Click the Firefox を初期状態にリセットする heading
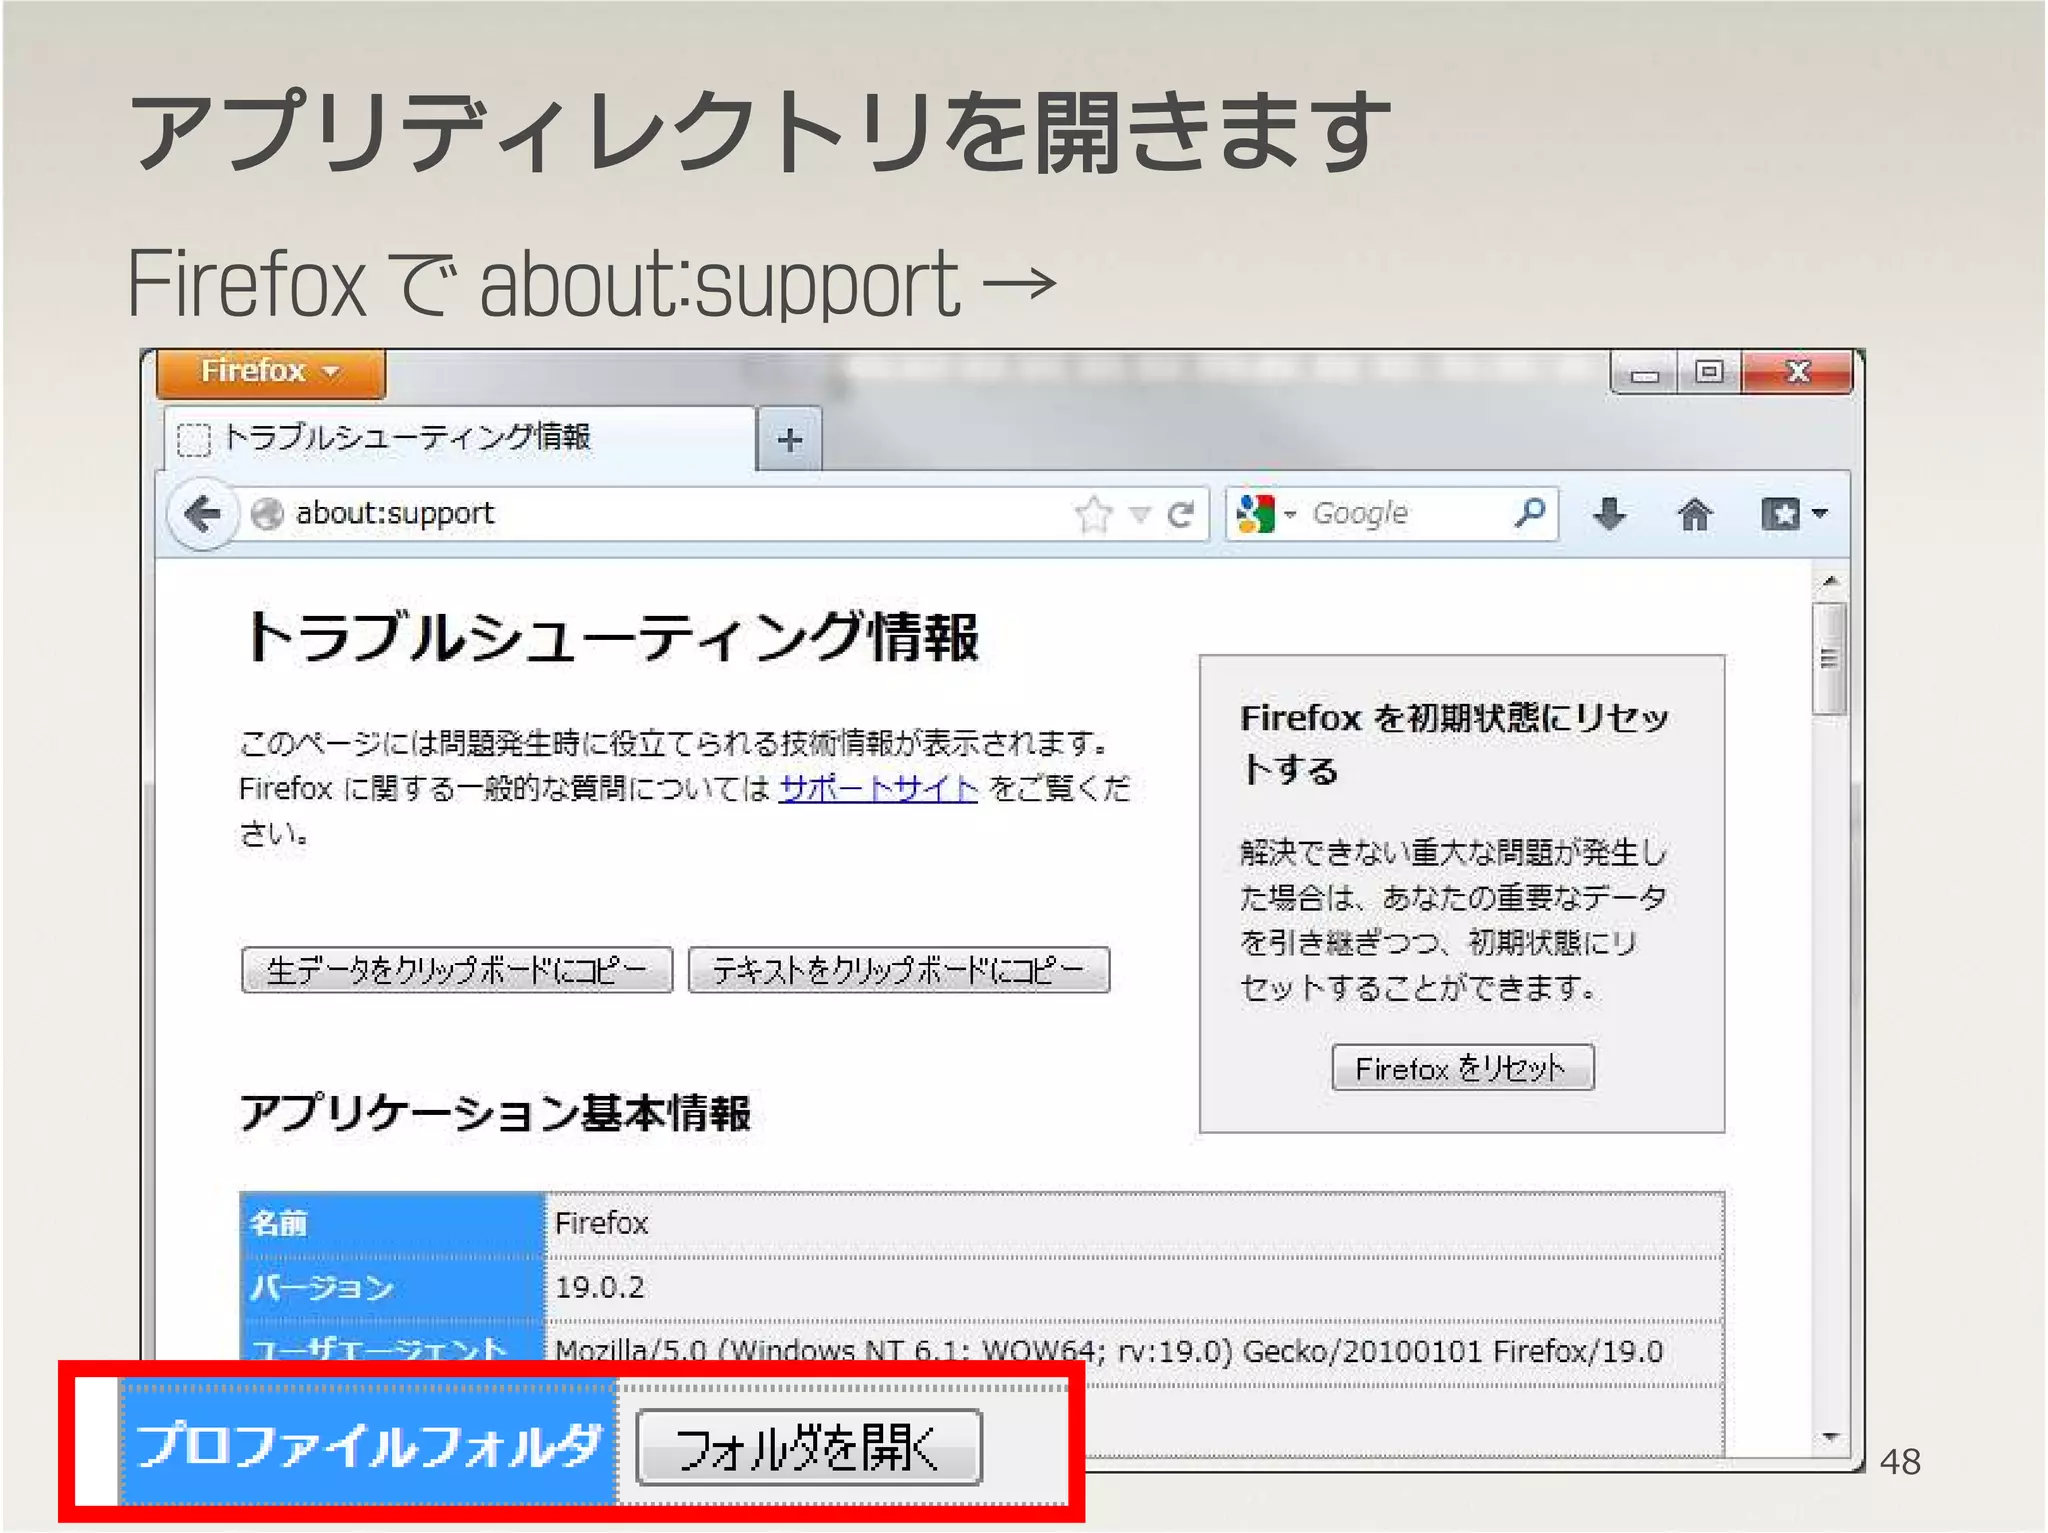Screen dimensions: 2048x1533 (x=1455, y=744)
